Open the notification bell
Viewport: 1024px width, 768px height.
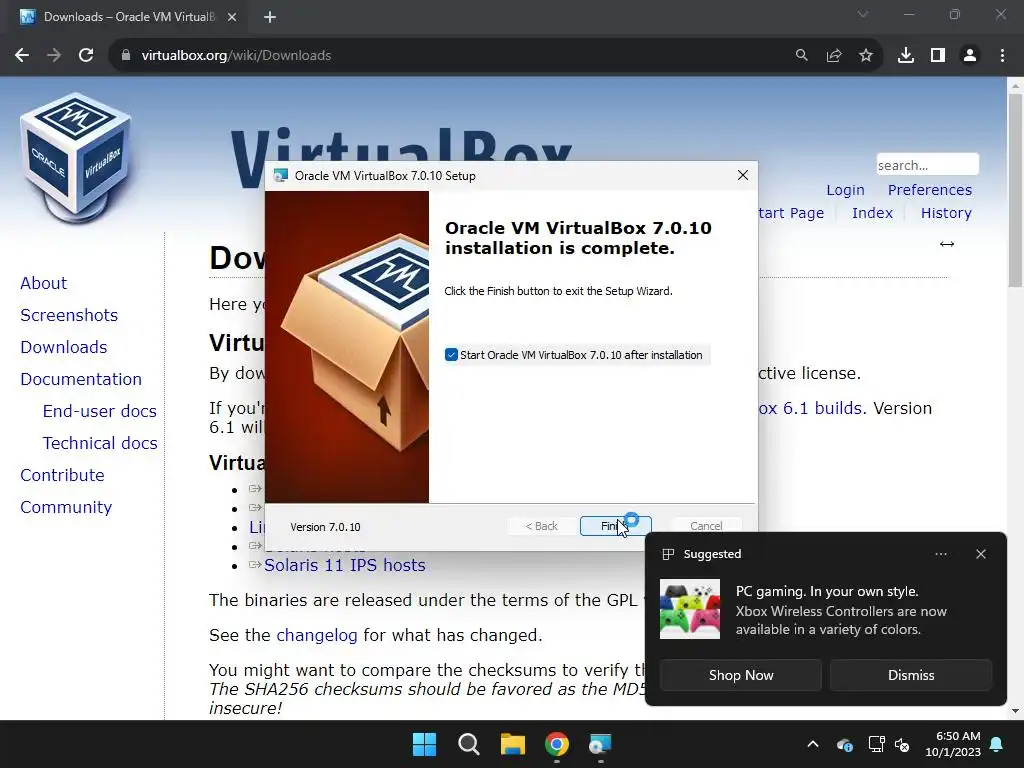[x=997, y=744]
